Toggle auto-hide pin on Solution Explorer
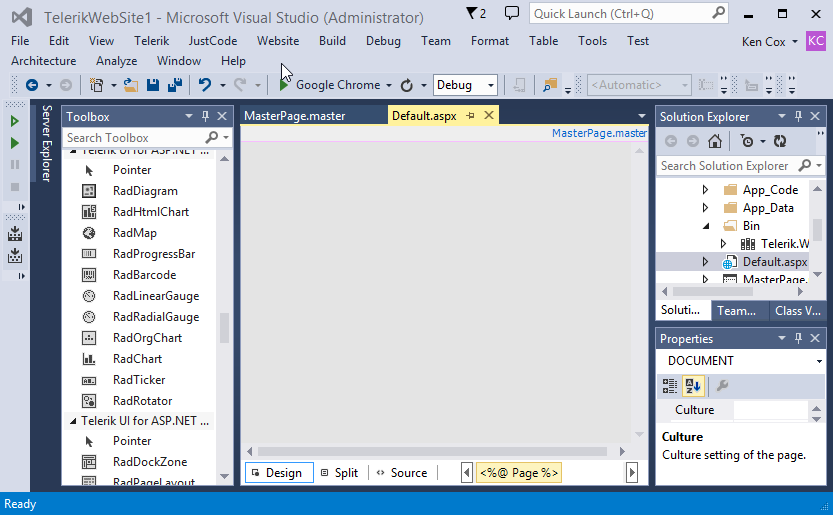This screenshot has width=833, height=515. point(798,116)
